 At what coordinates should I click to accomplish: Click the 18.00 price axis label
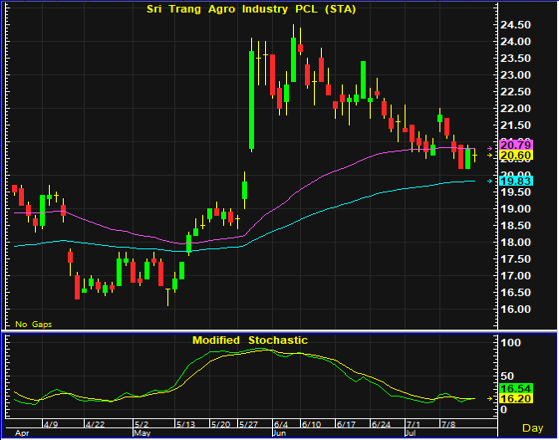(x=516, y=242)
